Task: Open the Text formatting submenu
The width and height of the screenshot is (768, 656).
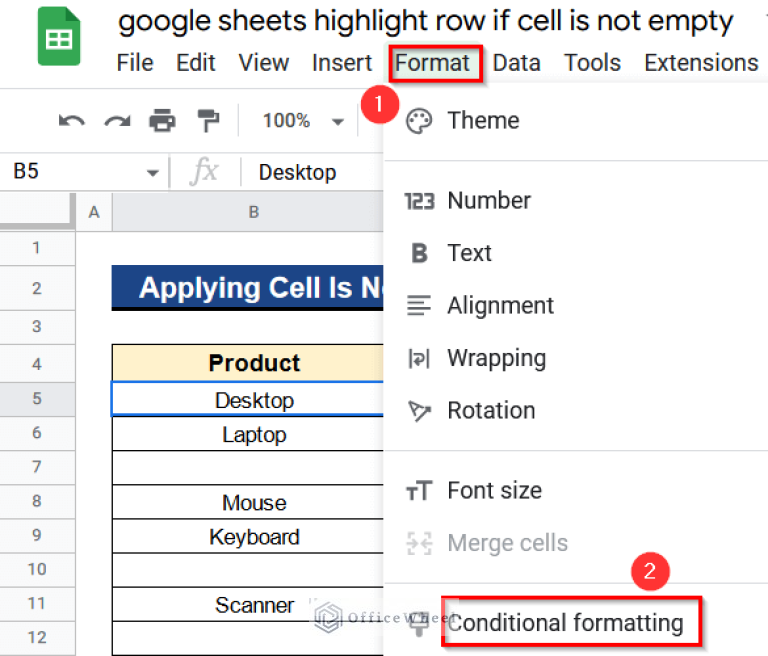Action: (469, 253)
